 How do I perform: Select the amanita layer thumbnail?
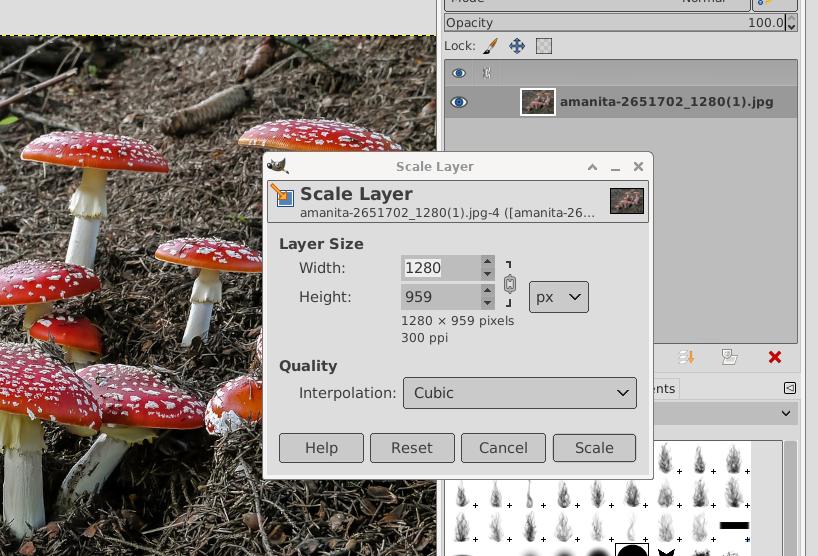pos(538,102)
